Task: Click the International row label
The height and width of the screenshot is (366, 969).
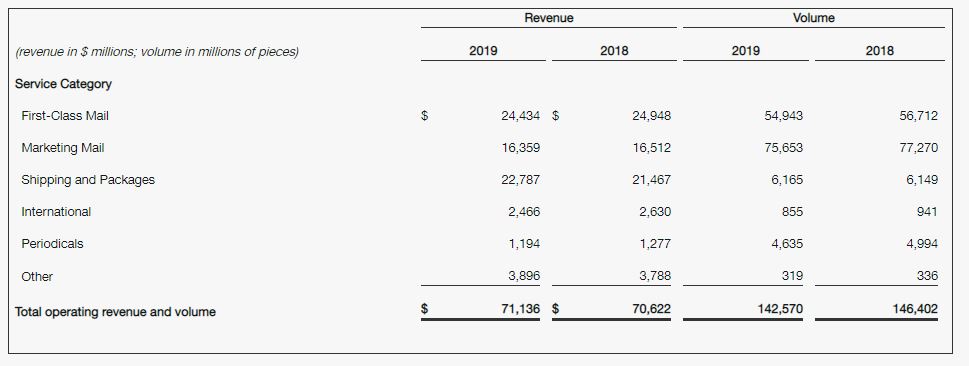Action: click(x=56, y=211)
